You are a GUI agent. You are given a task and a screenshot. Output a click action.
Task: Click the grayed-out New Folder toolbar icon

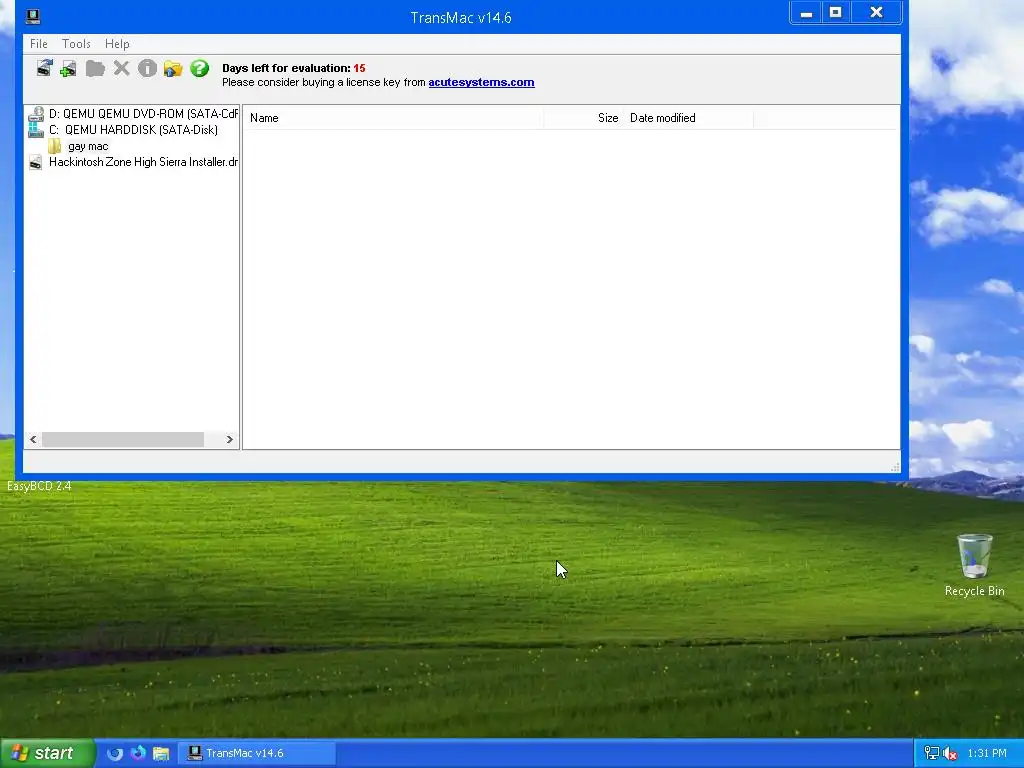tap(95, 69)
